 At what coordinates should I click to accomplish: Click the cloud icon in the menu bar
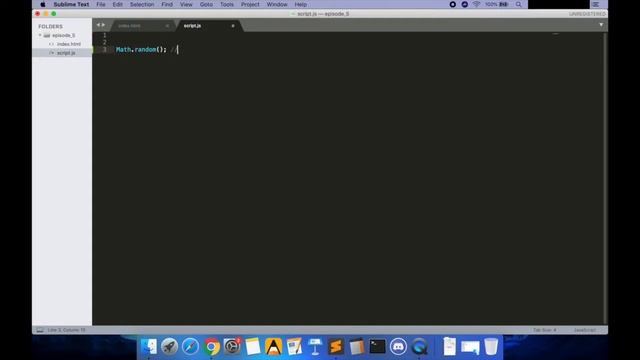coord(464,4)
